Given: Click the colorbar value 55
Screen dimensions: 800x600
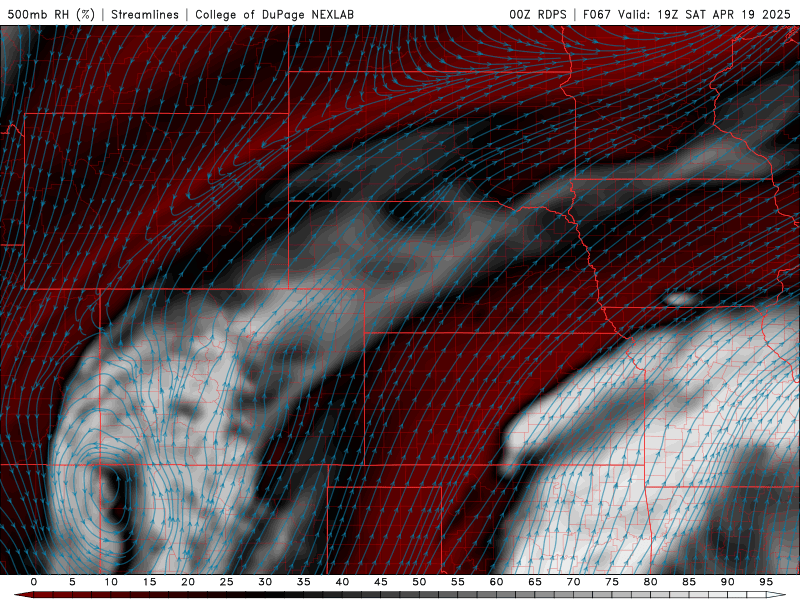Looking at the screenshot, I should tap(458, 582).
